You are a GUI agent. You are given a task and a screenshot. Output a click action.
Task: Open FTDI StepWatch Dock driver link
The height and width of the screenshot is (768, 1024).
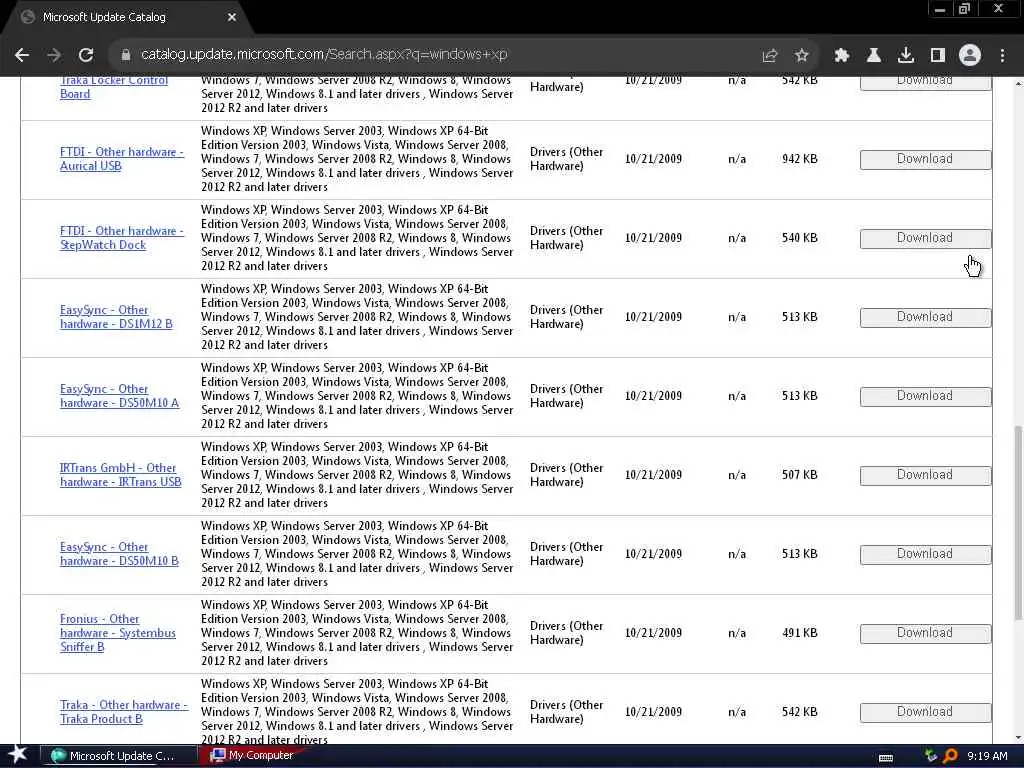pyautogui.click(x=121, y=238)
